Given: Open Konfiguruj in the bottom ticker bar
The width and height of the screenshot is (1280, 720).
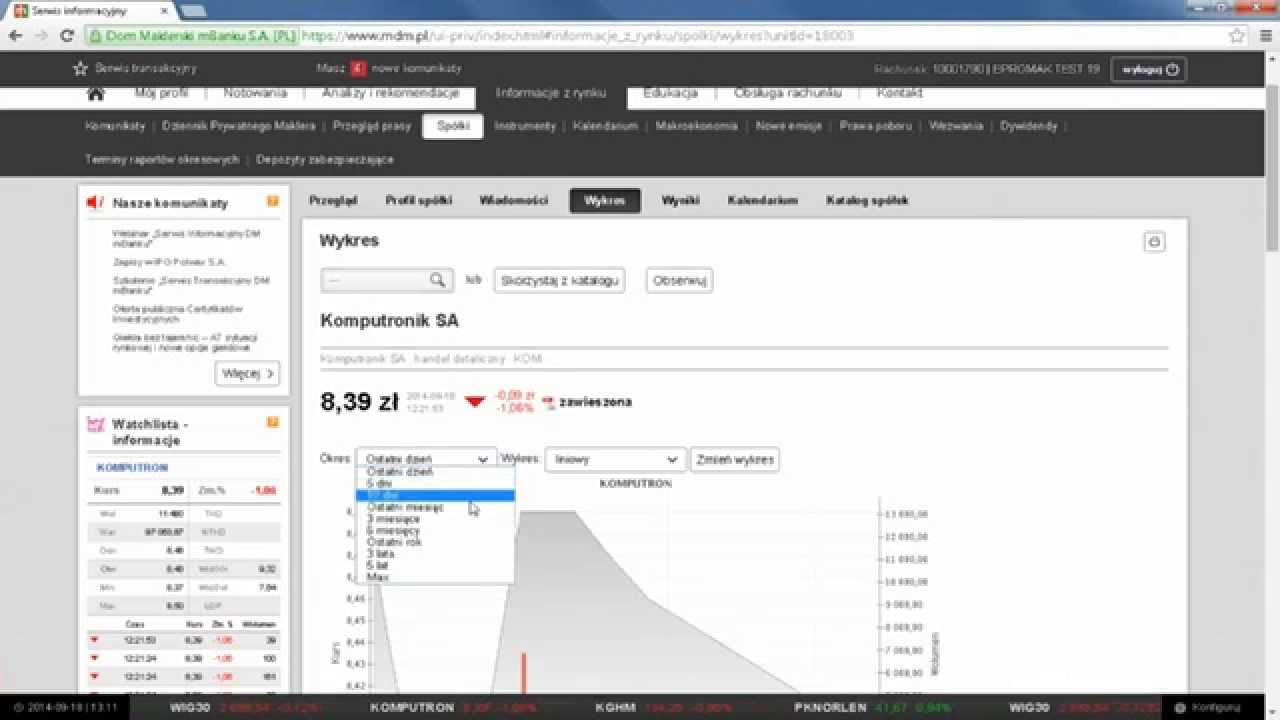Looking at the screenshot, I should (1206, 708).
